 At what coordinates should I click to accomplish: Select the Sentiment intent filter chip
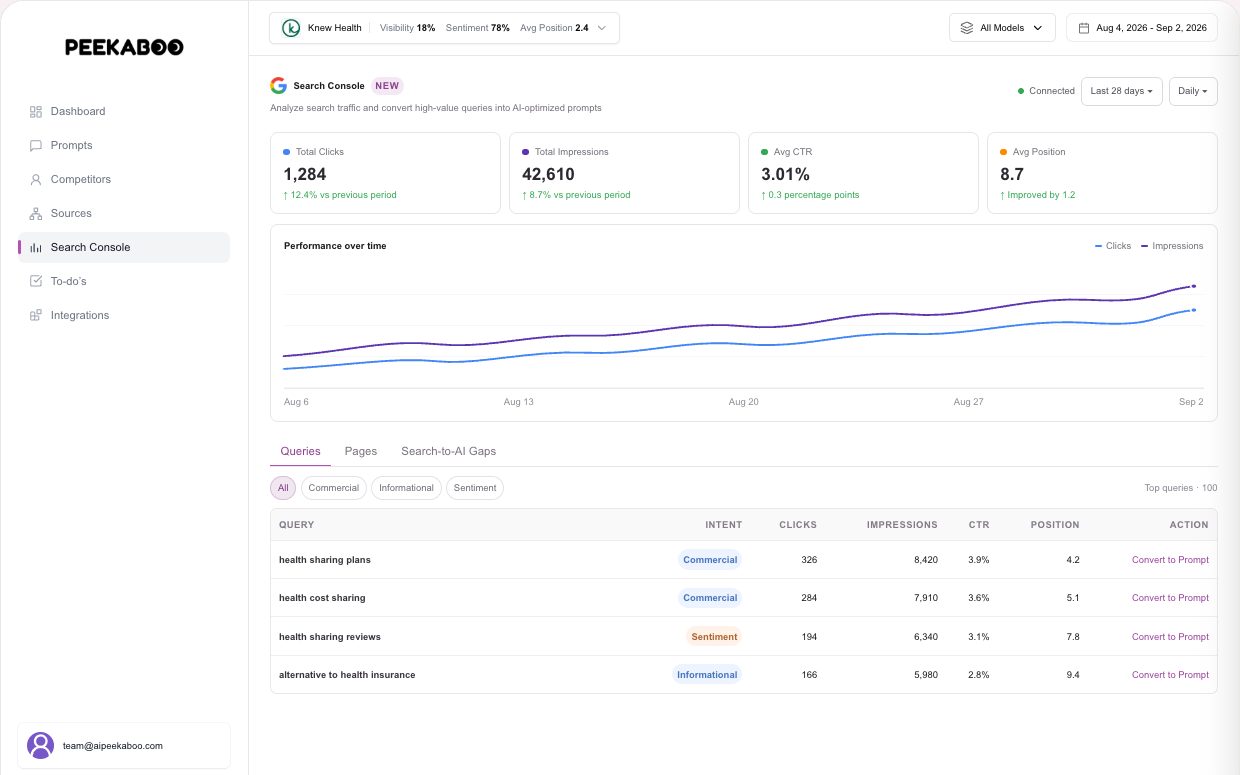pyautogui.click(x=475, y=488)
